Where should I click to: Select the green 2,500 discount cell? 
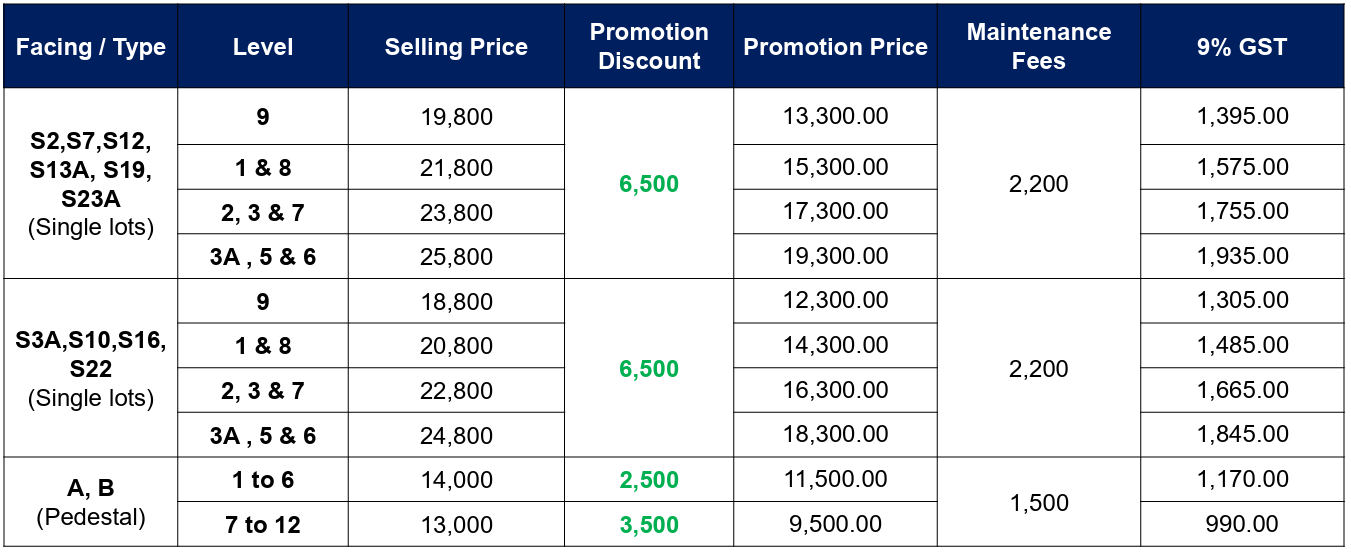(649, 480)
